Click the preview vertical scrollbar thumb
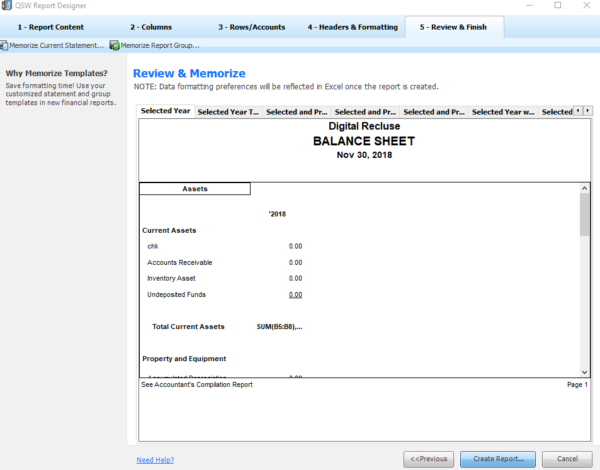Screen dimensions: 600x470 click(x=584, y=214)
